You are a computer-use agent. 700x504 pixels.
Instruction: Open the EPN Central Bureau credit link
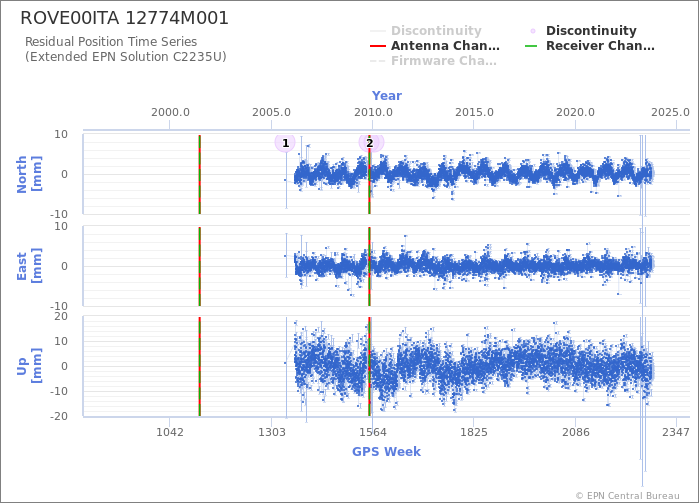[628, 496]
